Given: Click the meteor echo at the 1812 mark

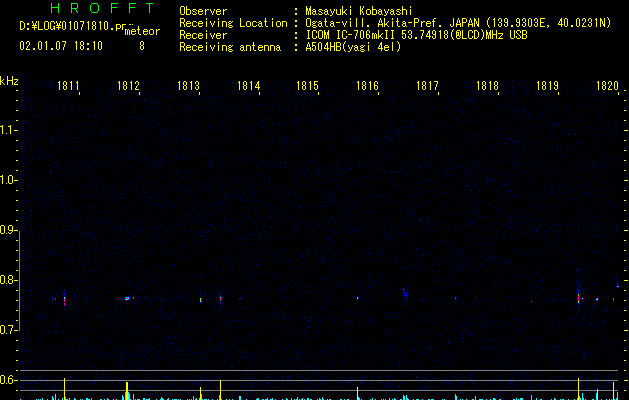Looking at the screenshot, I should 128,298.
